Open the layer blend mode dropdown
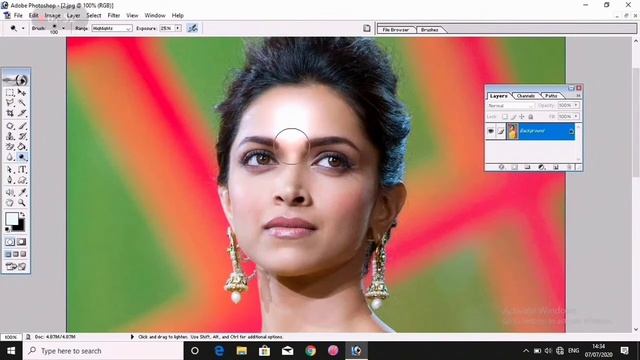640x360 pixels. point(511,106)
